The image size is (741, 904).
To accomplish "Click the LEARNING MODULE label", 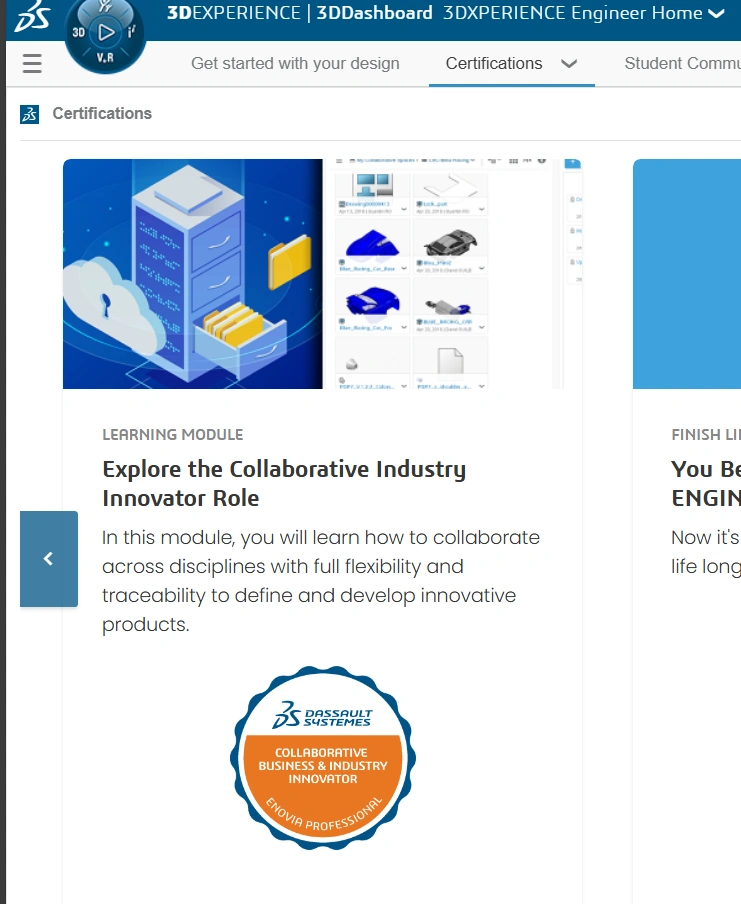I will click(172, 435).
